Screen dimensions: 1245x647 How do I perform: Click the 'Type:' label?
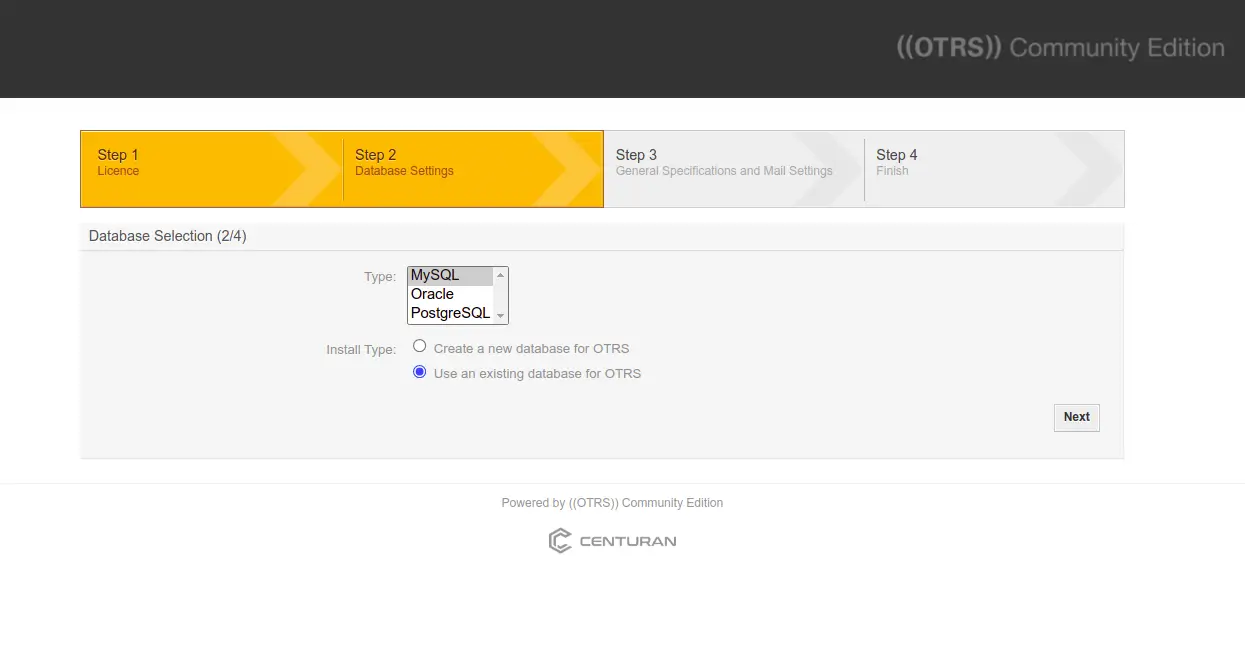(380, 277)
